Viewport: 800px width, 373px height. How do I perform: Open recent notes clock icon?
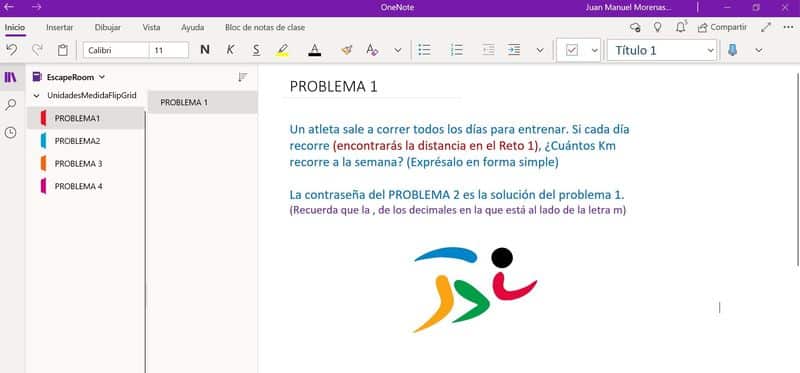tap(11, 133)
